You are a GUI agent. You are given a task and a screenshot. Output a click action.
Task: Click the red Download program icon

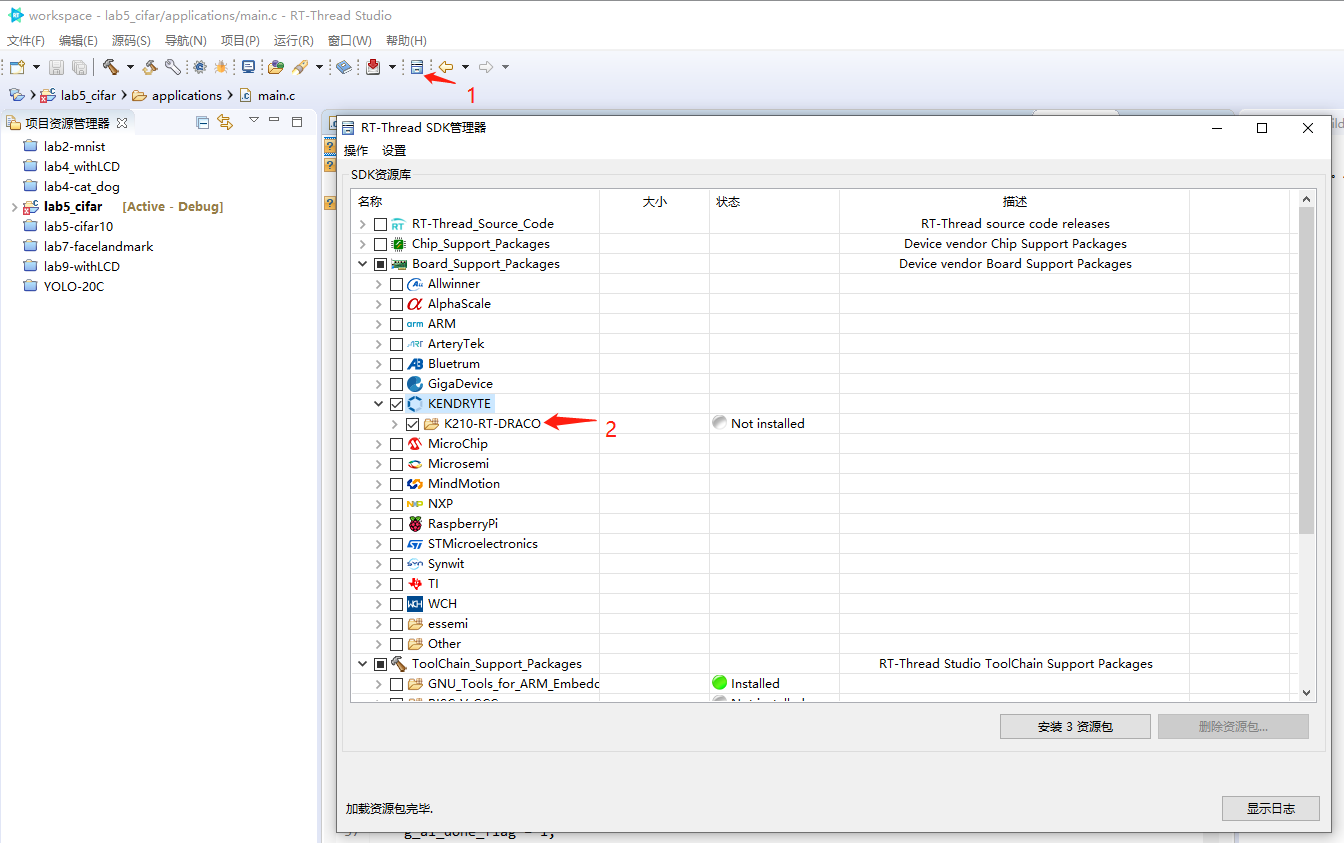tap(373, 67)
